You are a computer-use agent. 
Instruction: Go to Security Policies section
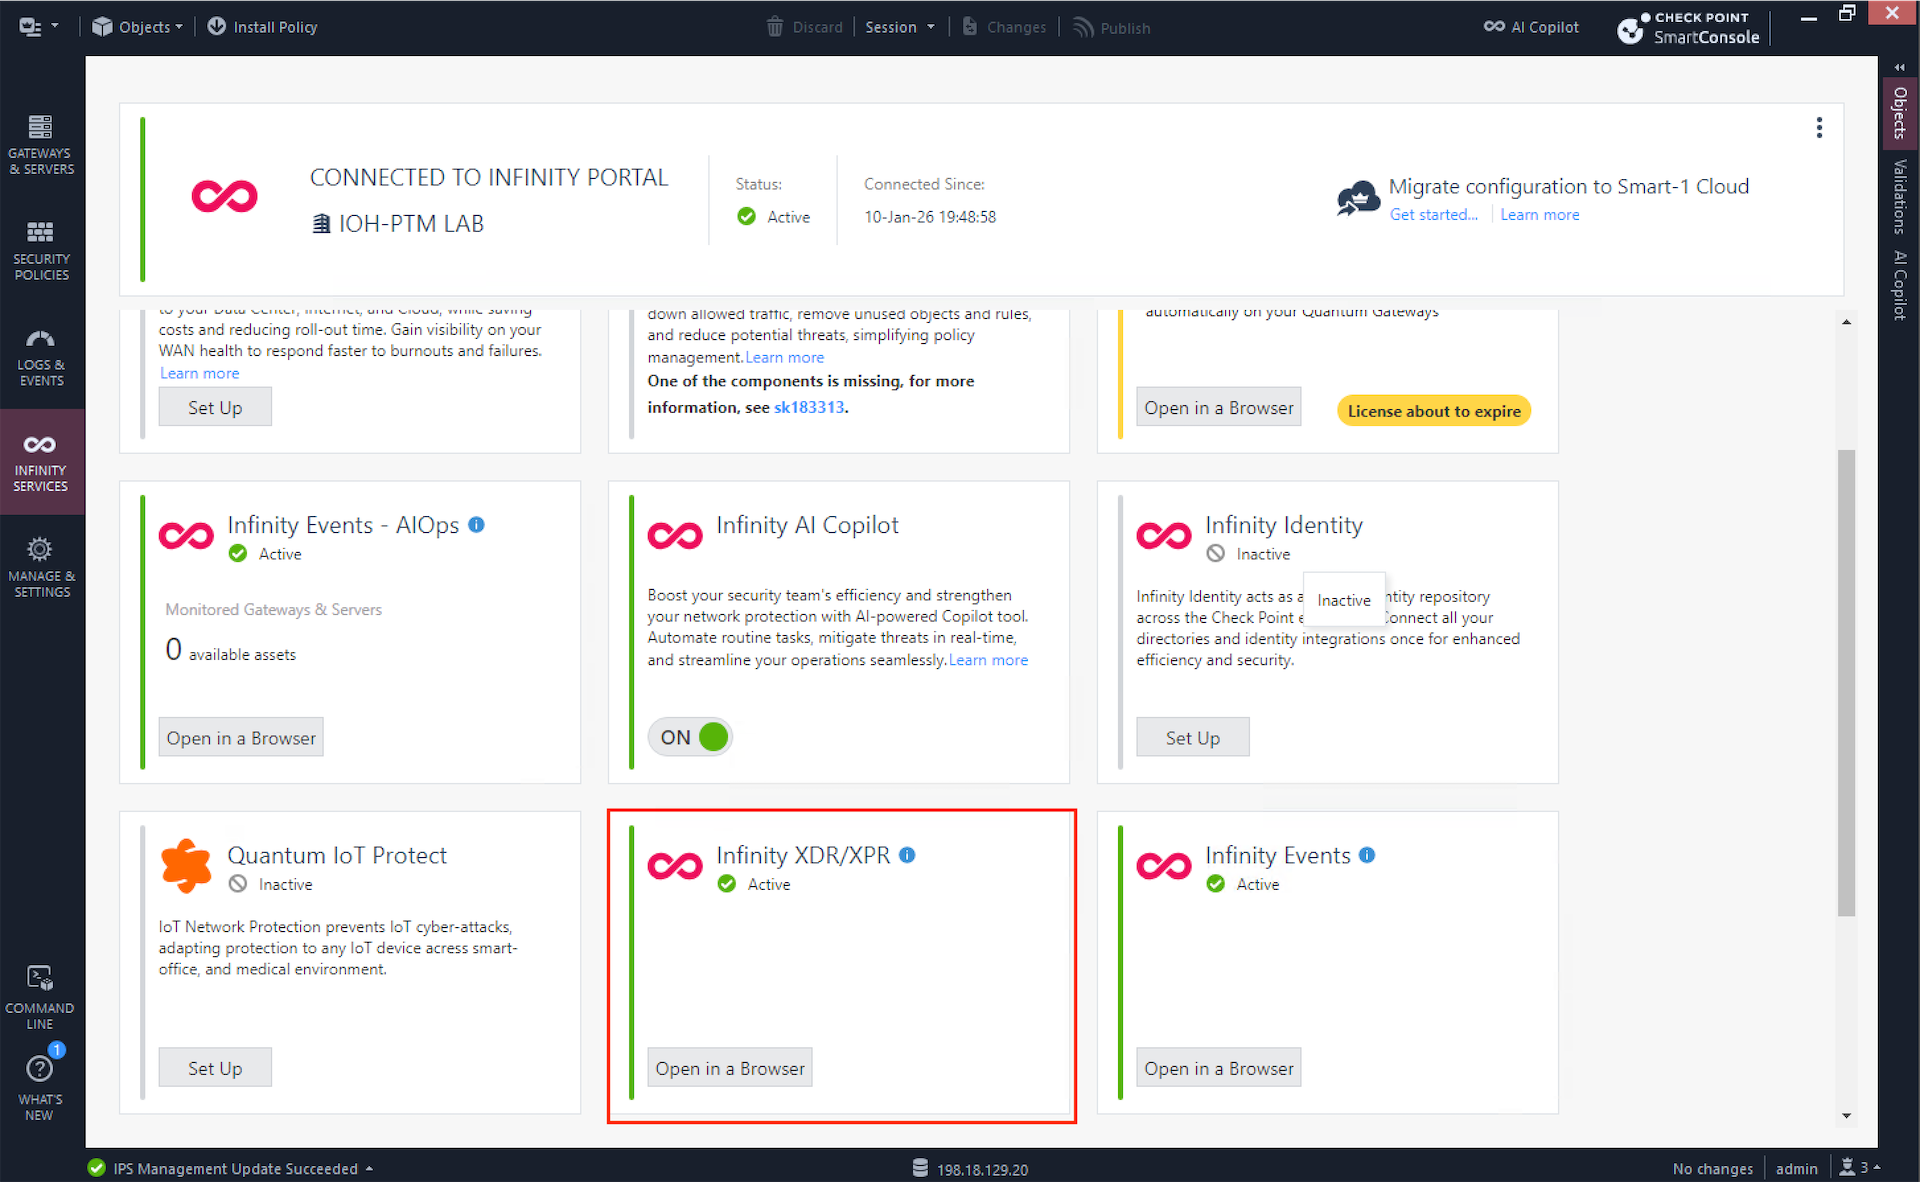pyautogui.click(x=40, y=250)
